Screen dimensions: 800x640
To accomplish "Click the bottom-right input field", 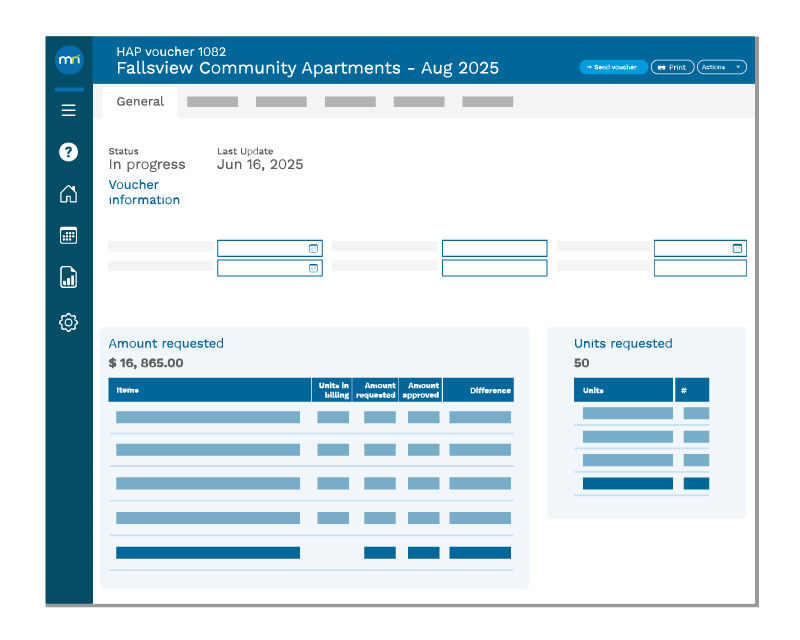I will (x=700, y=268).
